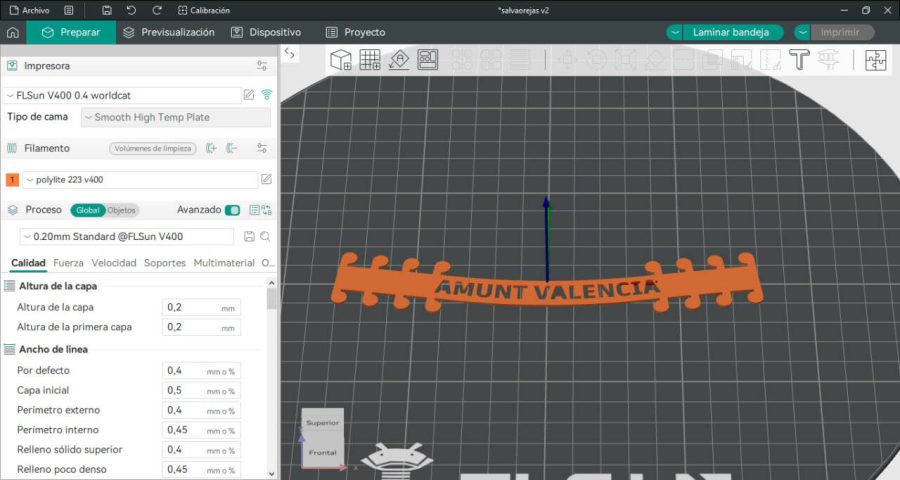Open the Assembly view puzzle icon
Image resolution: width=900 pixels, height=480 pixels.
(x=875, y=60)
